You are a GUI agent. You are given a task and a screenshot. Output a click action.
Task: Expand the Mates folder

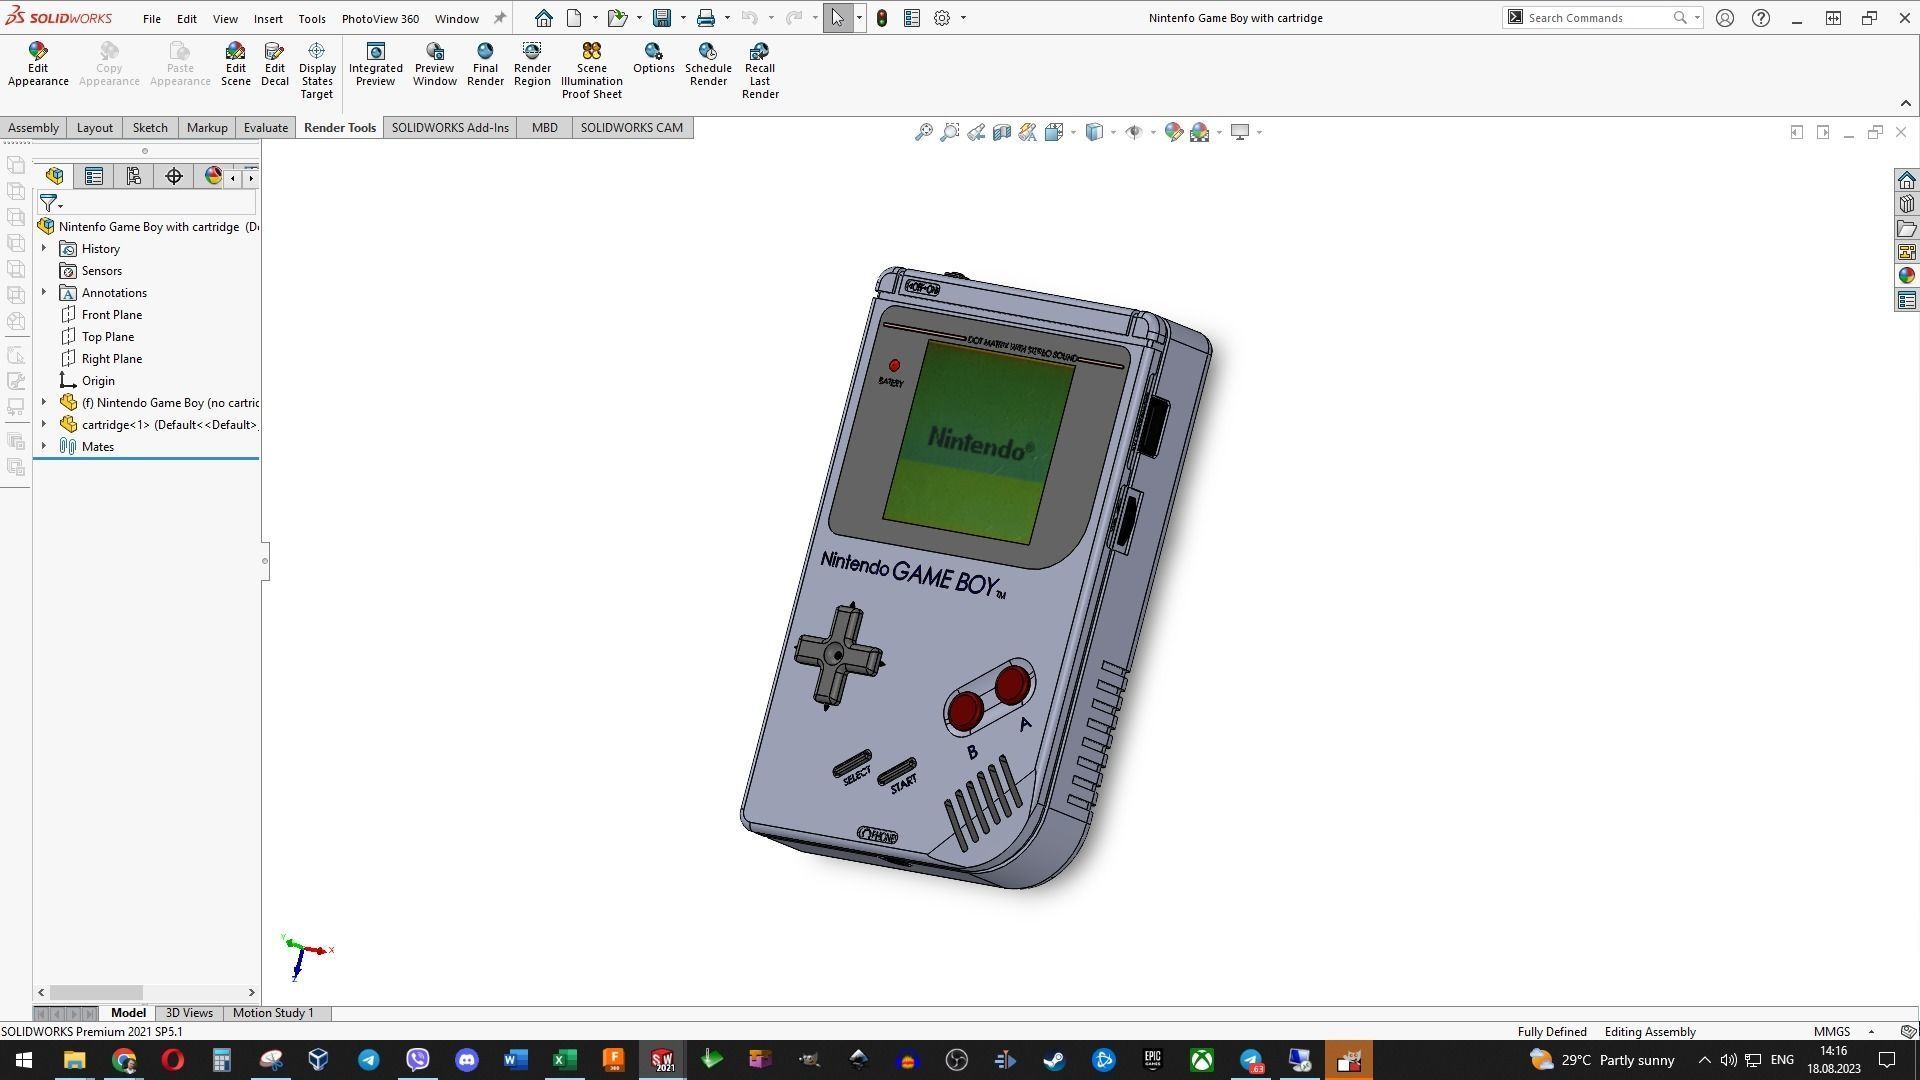tap(44, 446)
